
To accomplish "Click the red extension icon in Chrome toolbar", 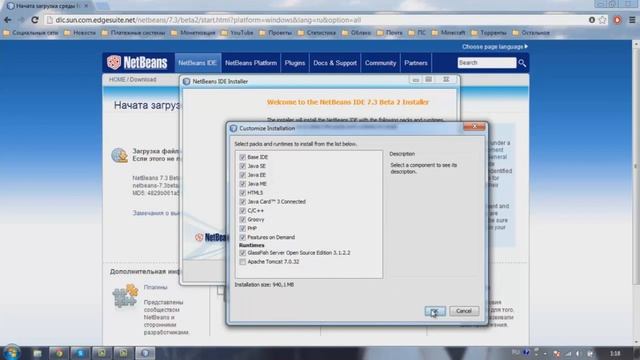I will pos(617,20).
